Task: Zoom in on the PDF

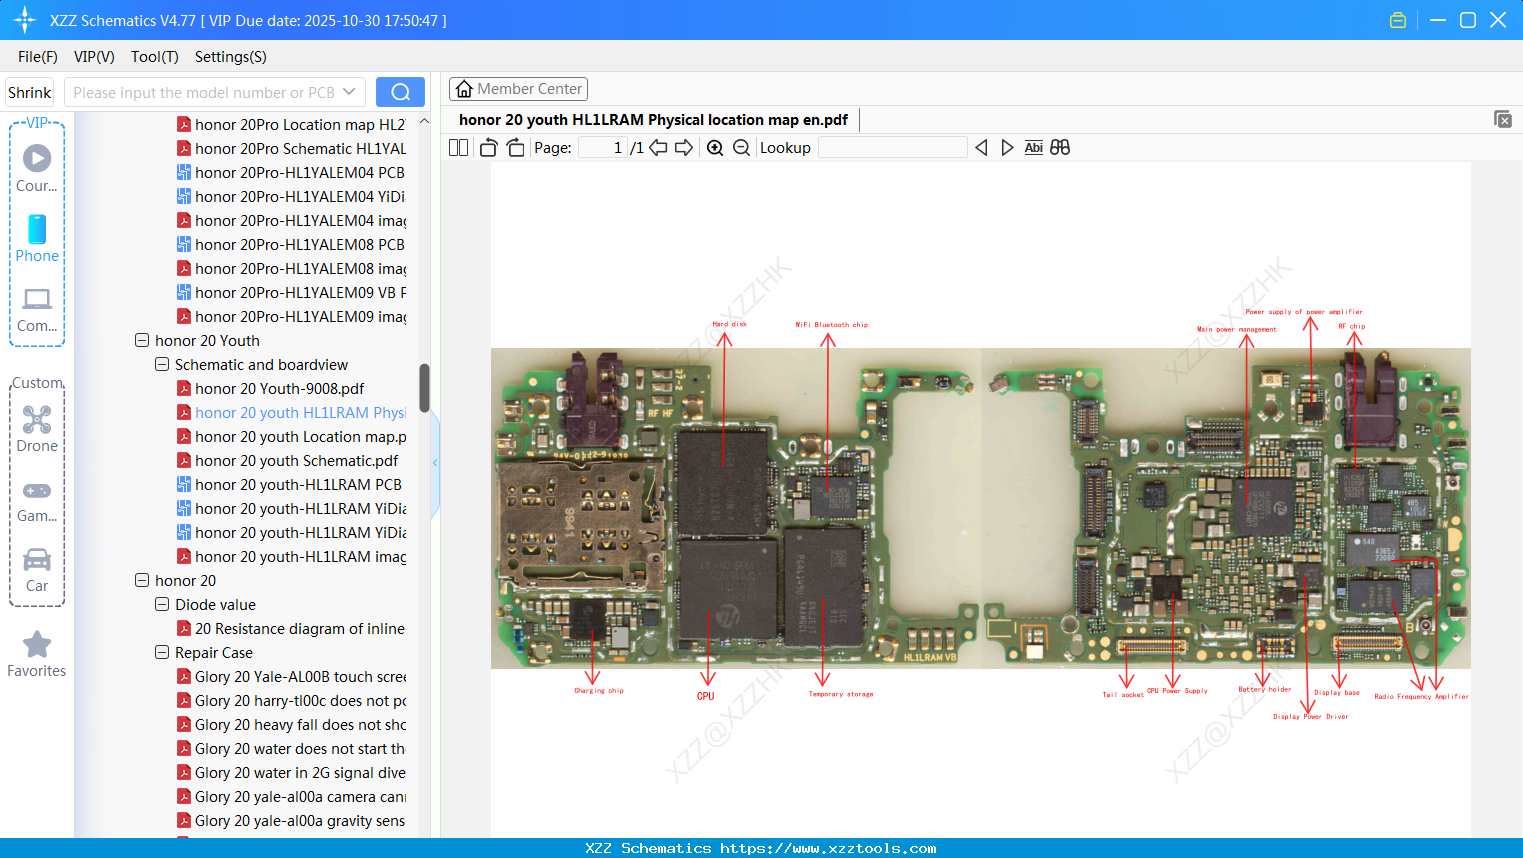Action: [x=715, y=148]
